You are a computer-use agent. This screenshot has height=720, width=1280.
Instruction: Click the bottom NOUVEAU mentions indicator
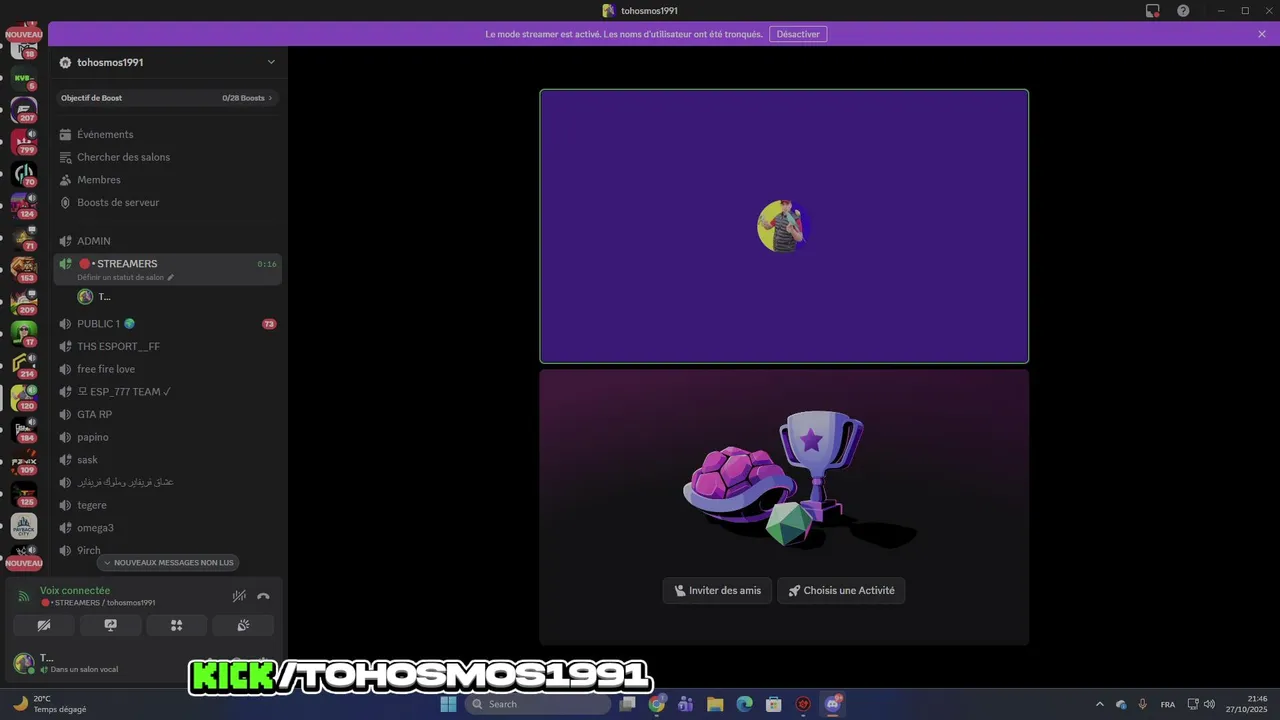(24, 563)
